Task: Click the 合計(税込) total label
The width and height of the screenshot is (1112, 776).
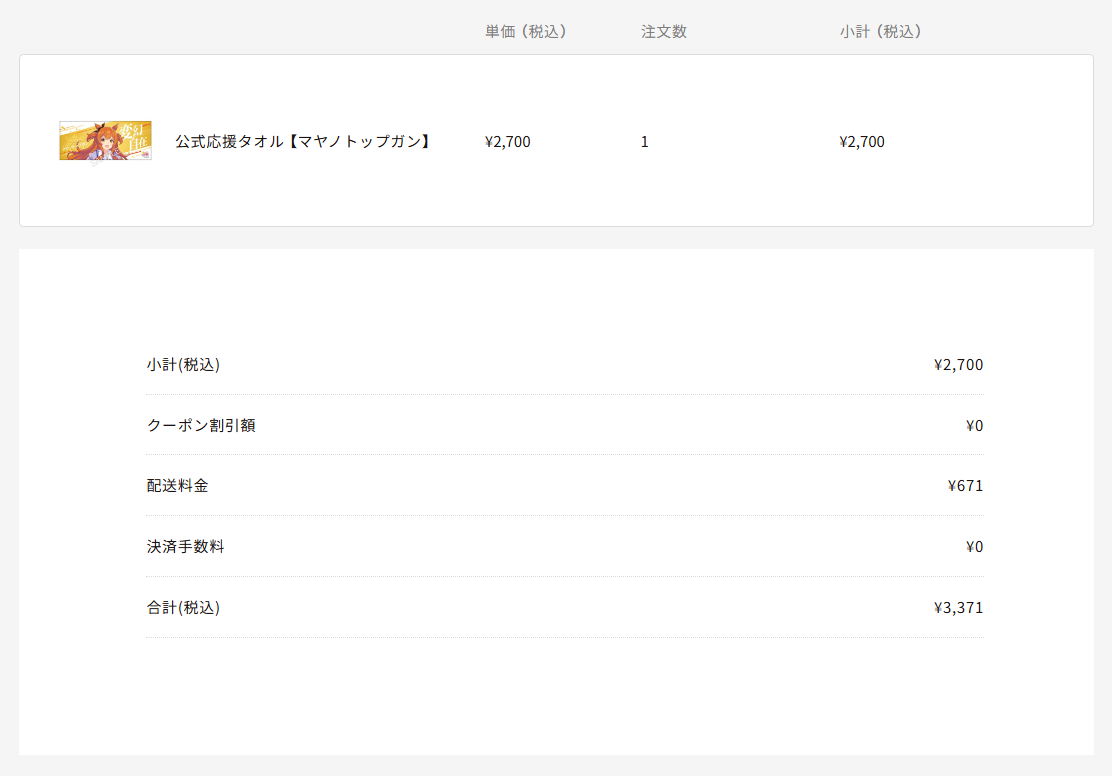Action: [183, 608]
